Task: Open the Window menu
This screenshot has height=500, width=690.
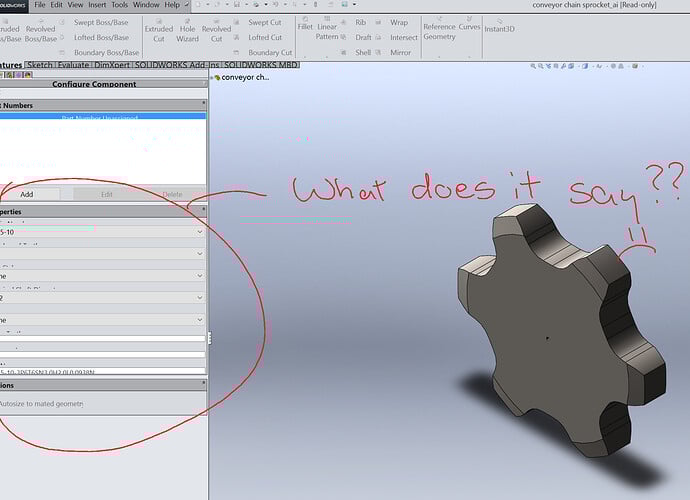Action: (146, 5)
